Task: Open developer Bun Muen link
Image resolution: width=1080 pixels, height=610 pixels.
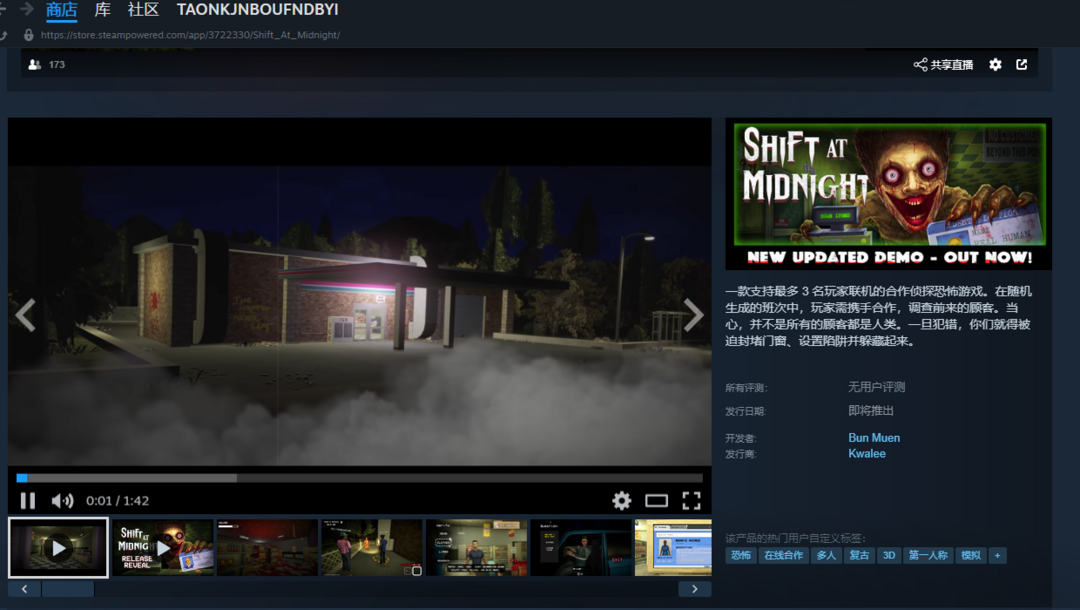Action: 874,438
